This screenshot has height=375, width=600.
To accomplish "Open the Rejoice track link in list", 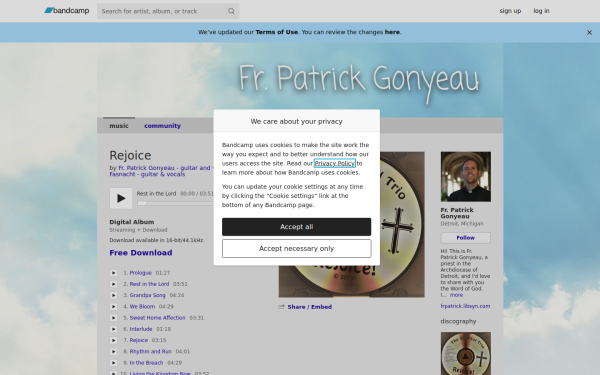I will [139, 340].
